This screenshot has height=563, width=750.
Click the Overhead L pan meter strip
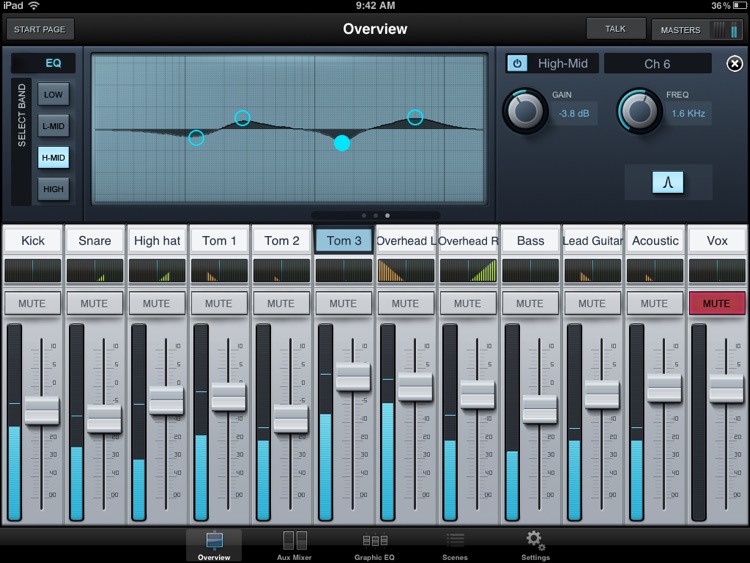406,270
